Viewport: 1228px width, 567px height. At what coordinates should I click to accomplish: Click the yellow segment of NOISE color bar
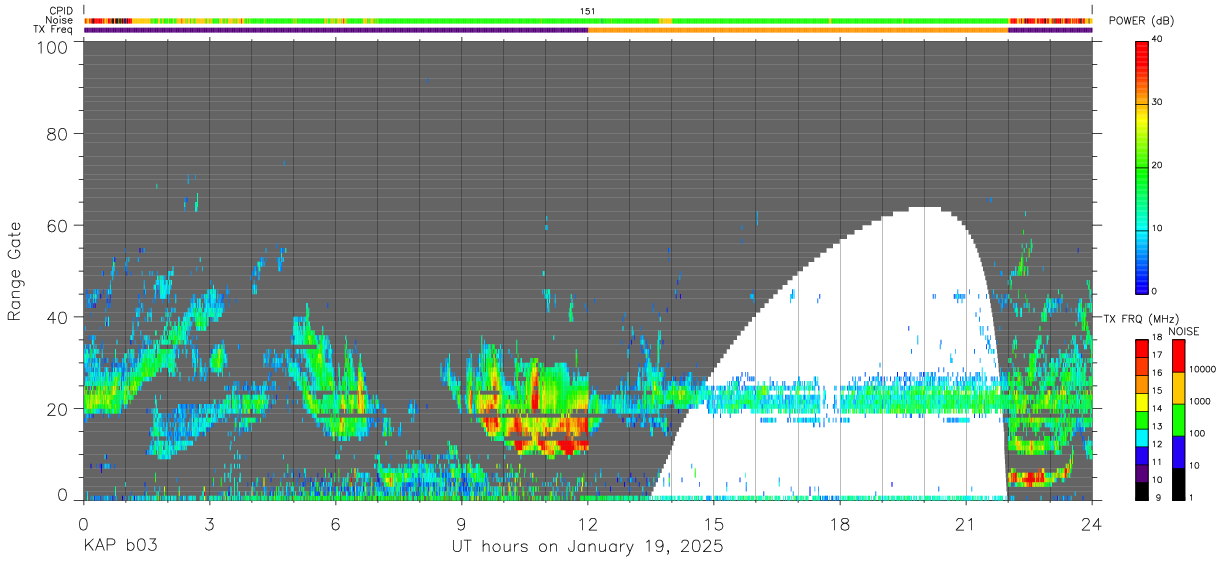click(1177, 388)
